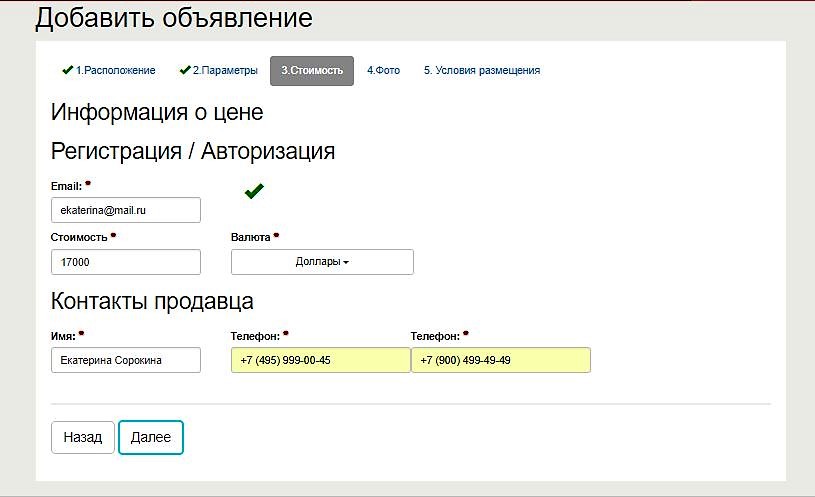Click the Стоимость field label

tap(79, 237)
